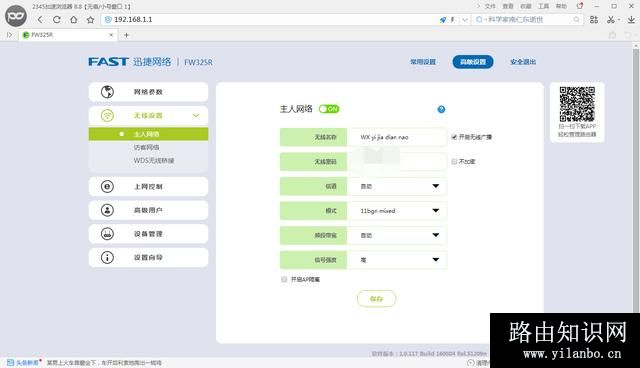Click the FAST 迅捷网络 logo
The image size is (640, 368).
(130, 62)
